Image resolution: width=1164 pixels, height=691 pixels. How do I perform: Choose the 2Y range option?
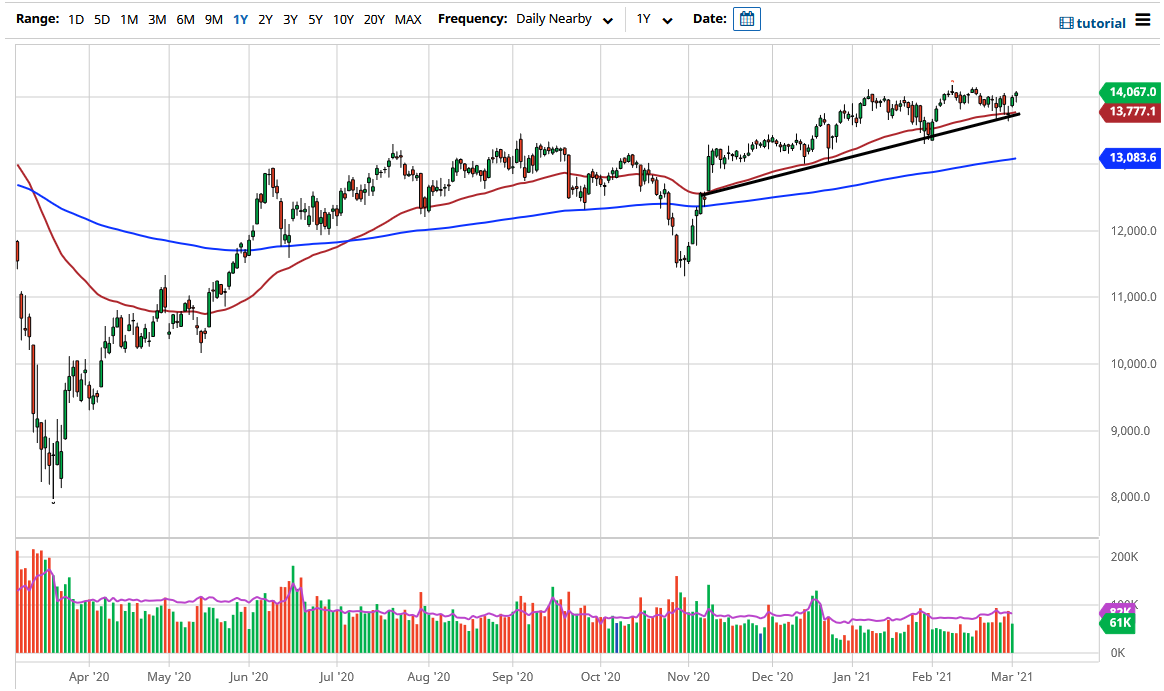[264, 18]
